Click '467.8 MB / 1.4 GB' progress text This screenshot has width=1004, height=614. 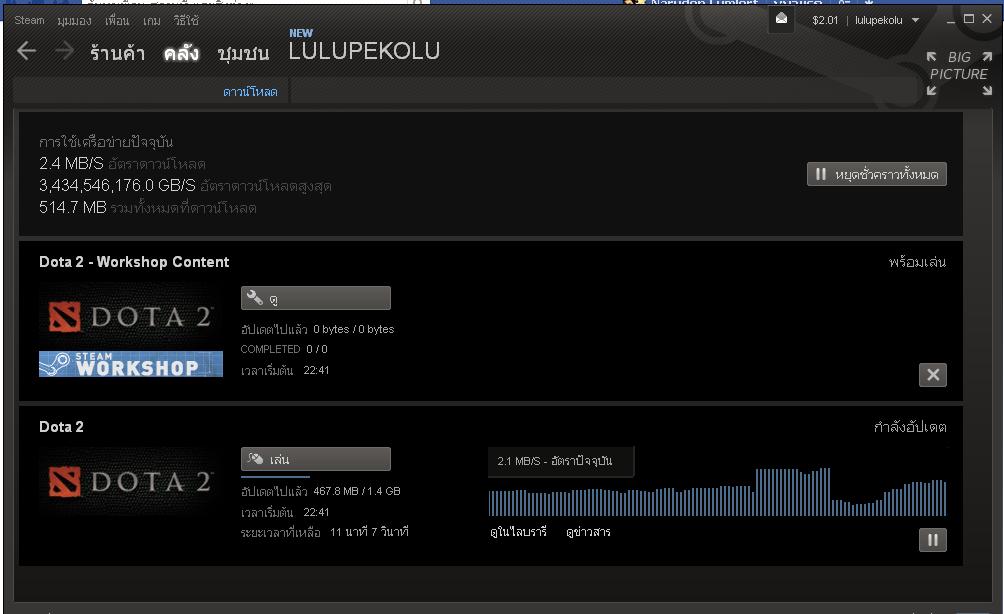(357, 491)
